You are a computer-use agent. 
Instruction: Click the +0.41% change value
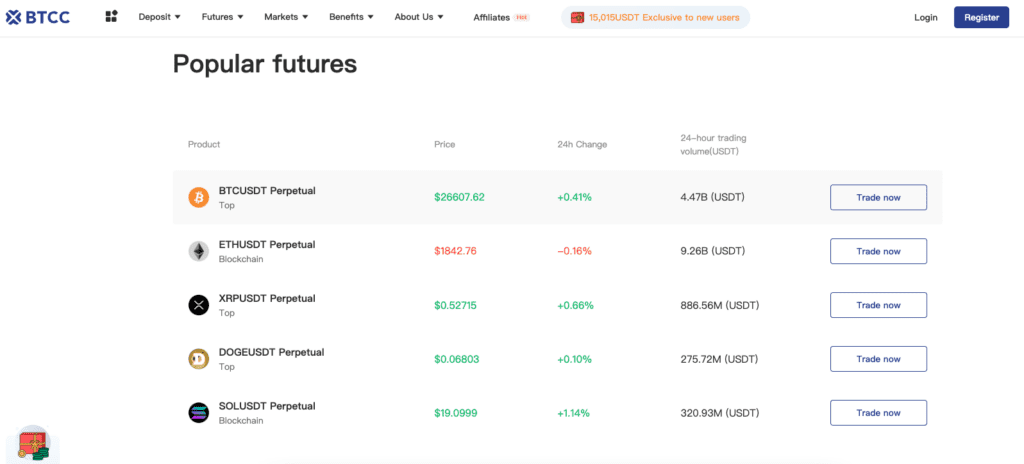(x=574, y=197)
